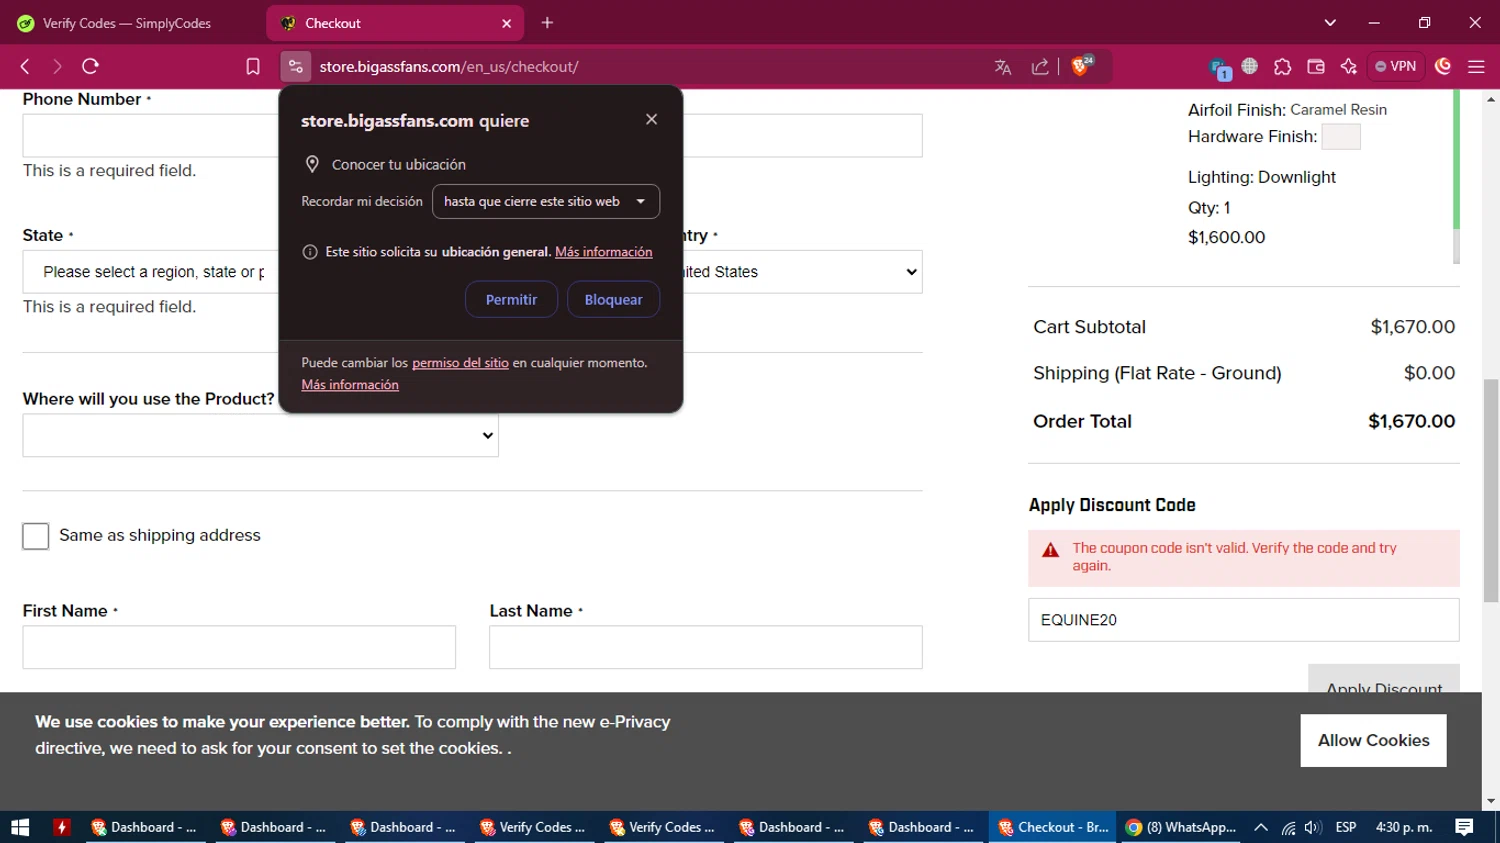Switch to the WhatsApp Chrome taskbar window
This screenshot has width=1500, height=843.
point(1180,827)
